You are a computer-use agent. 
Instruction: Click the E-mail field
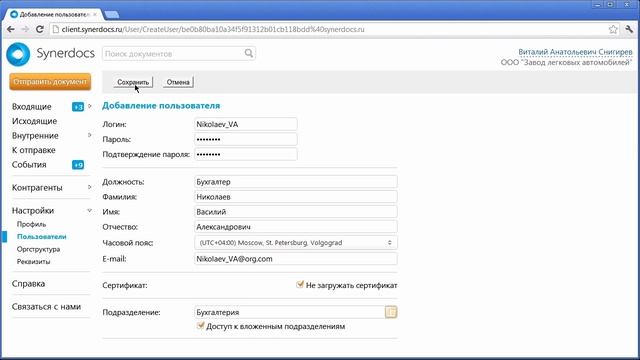click(296, 259)
